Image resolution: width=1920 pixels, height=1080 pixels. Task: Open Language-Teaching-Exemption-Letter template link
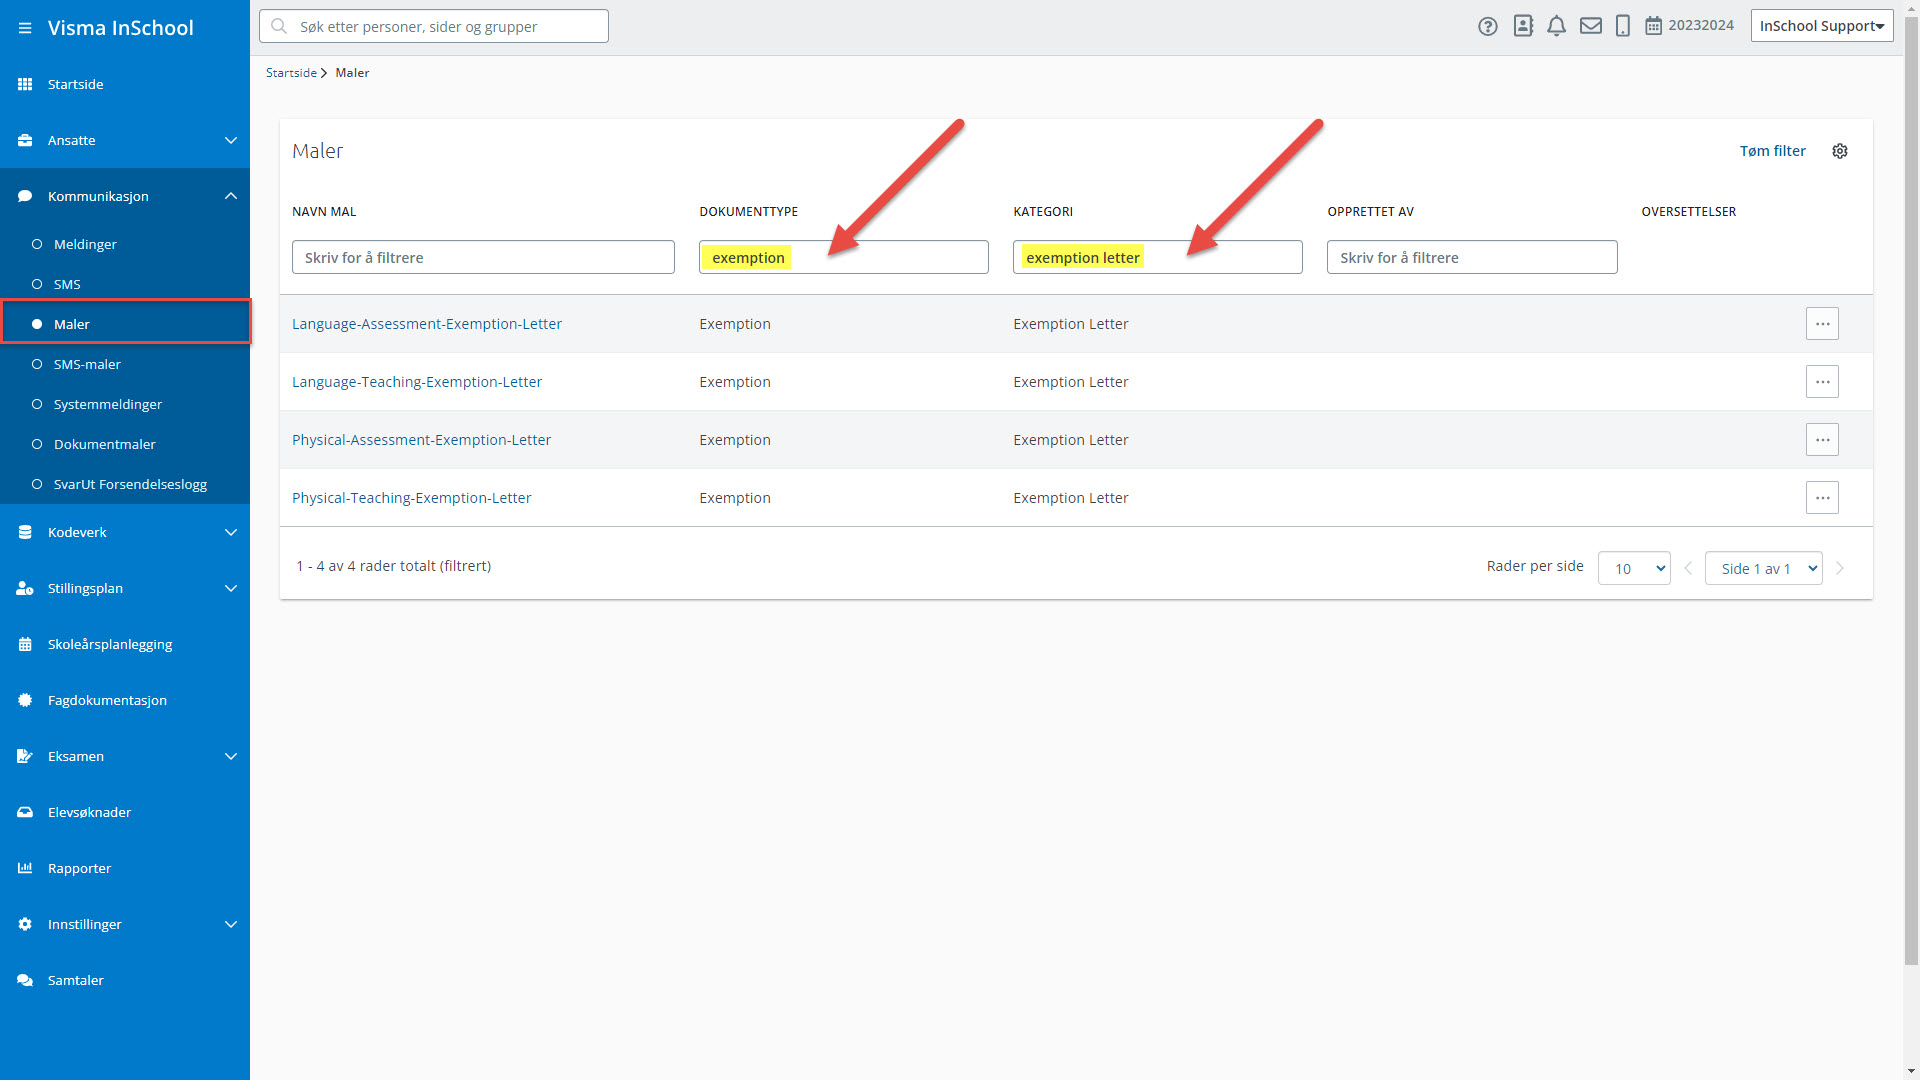[x=417, y=382]
